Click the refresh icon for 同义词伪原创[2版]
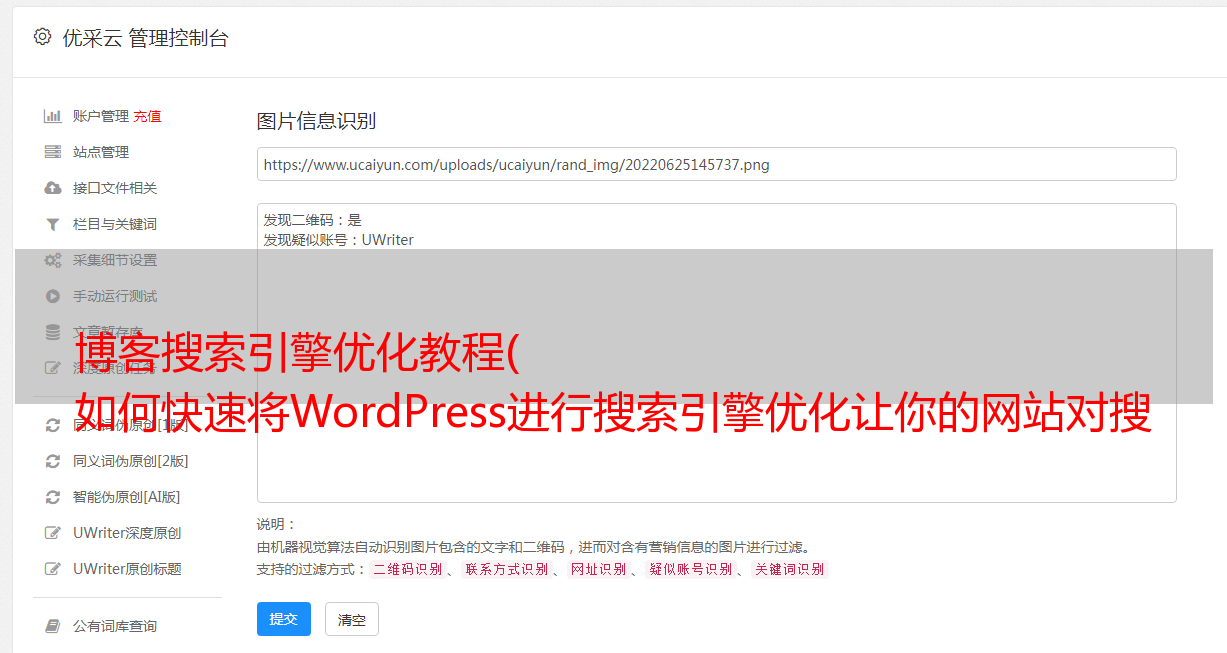1227x653 pixels. 53,461
